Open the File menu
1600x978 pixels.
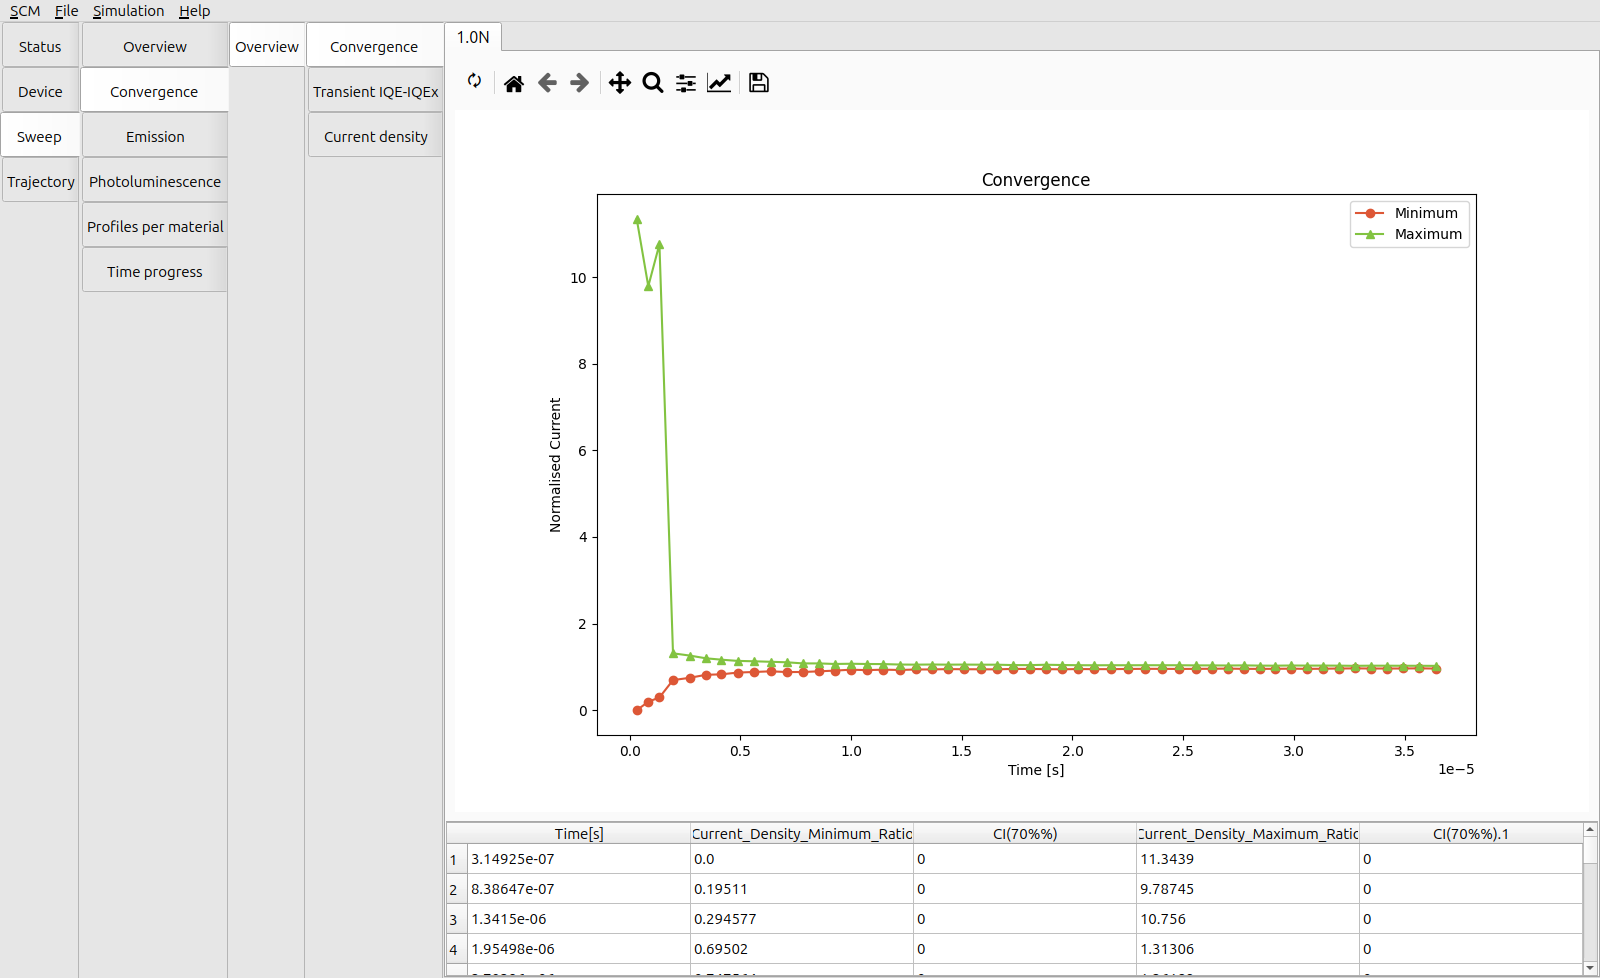tap(66, 11)
